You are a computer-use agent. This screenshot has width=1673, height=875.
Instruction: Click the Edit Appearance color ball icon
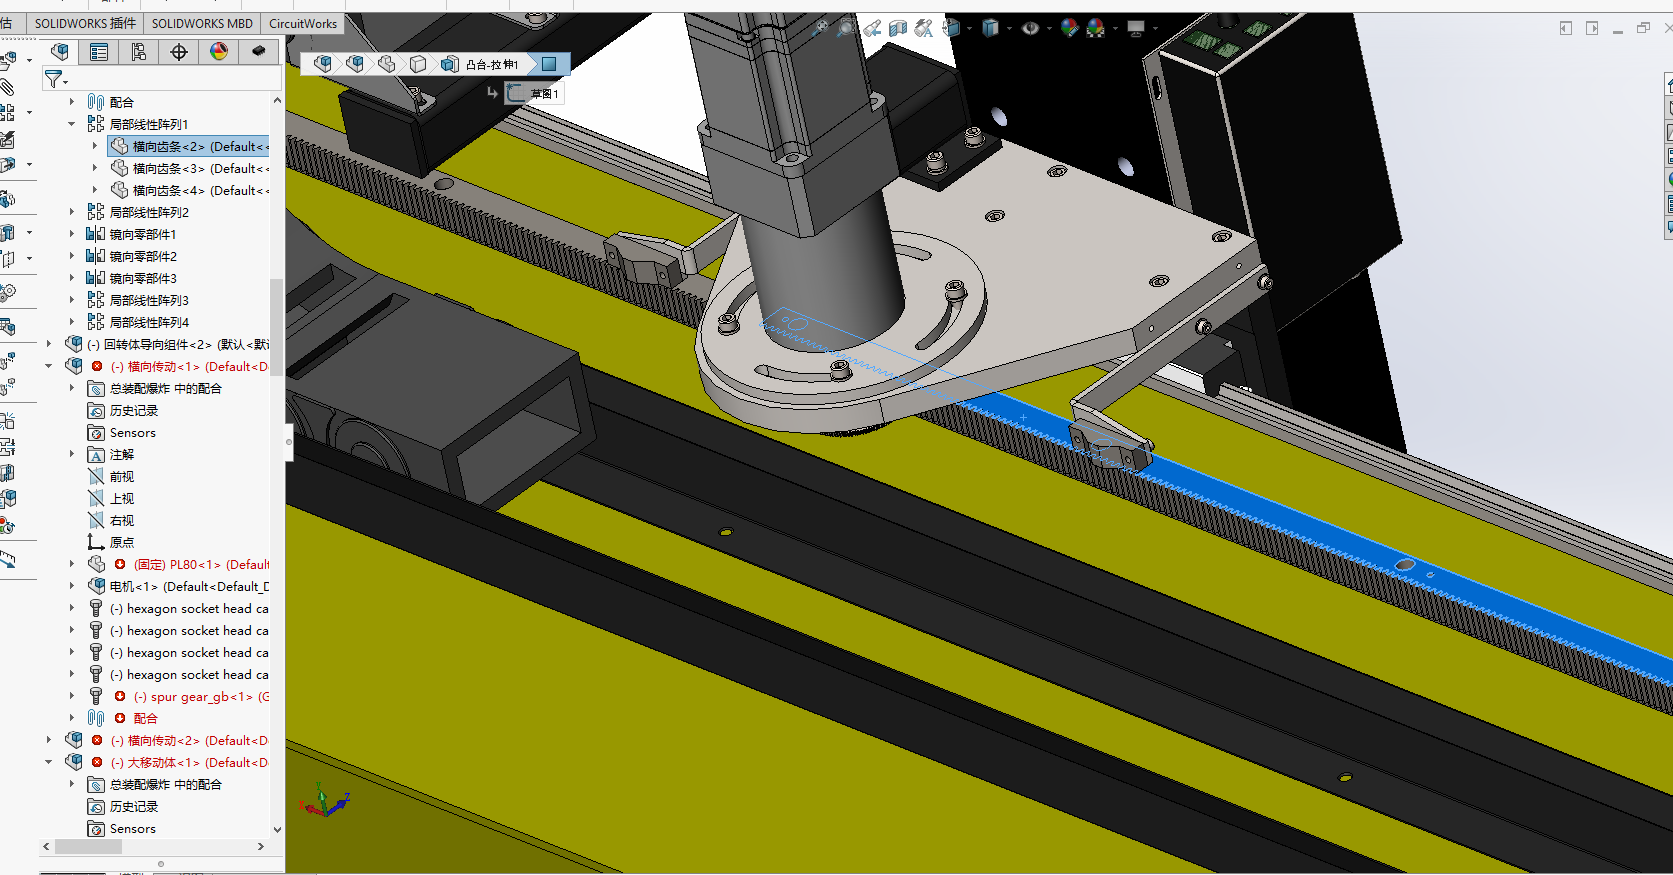[x=1070, y=28]
